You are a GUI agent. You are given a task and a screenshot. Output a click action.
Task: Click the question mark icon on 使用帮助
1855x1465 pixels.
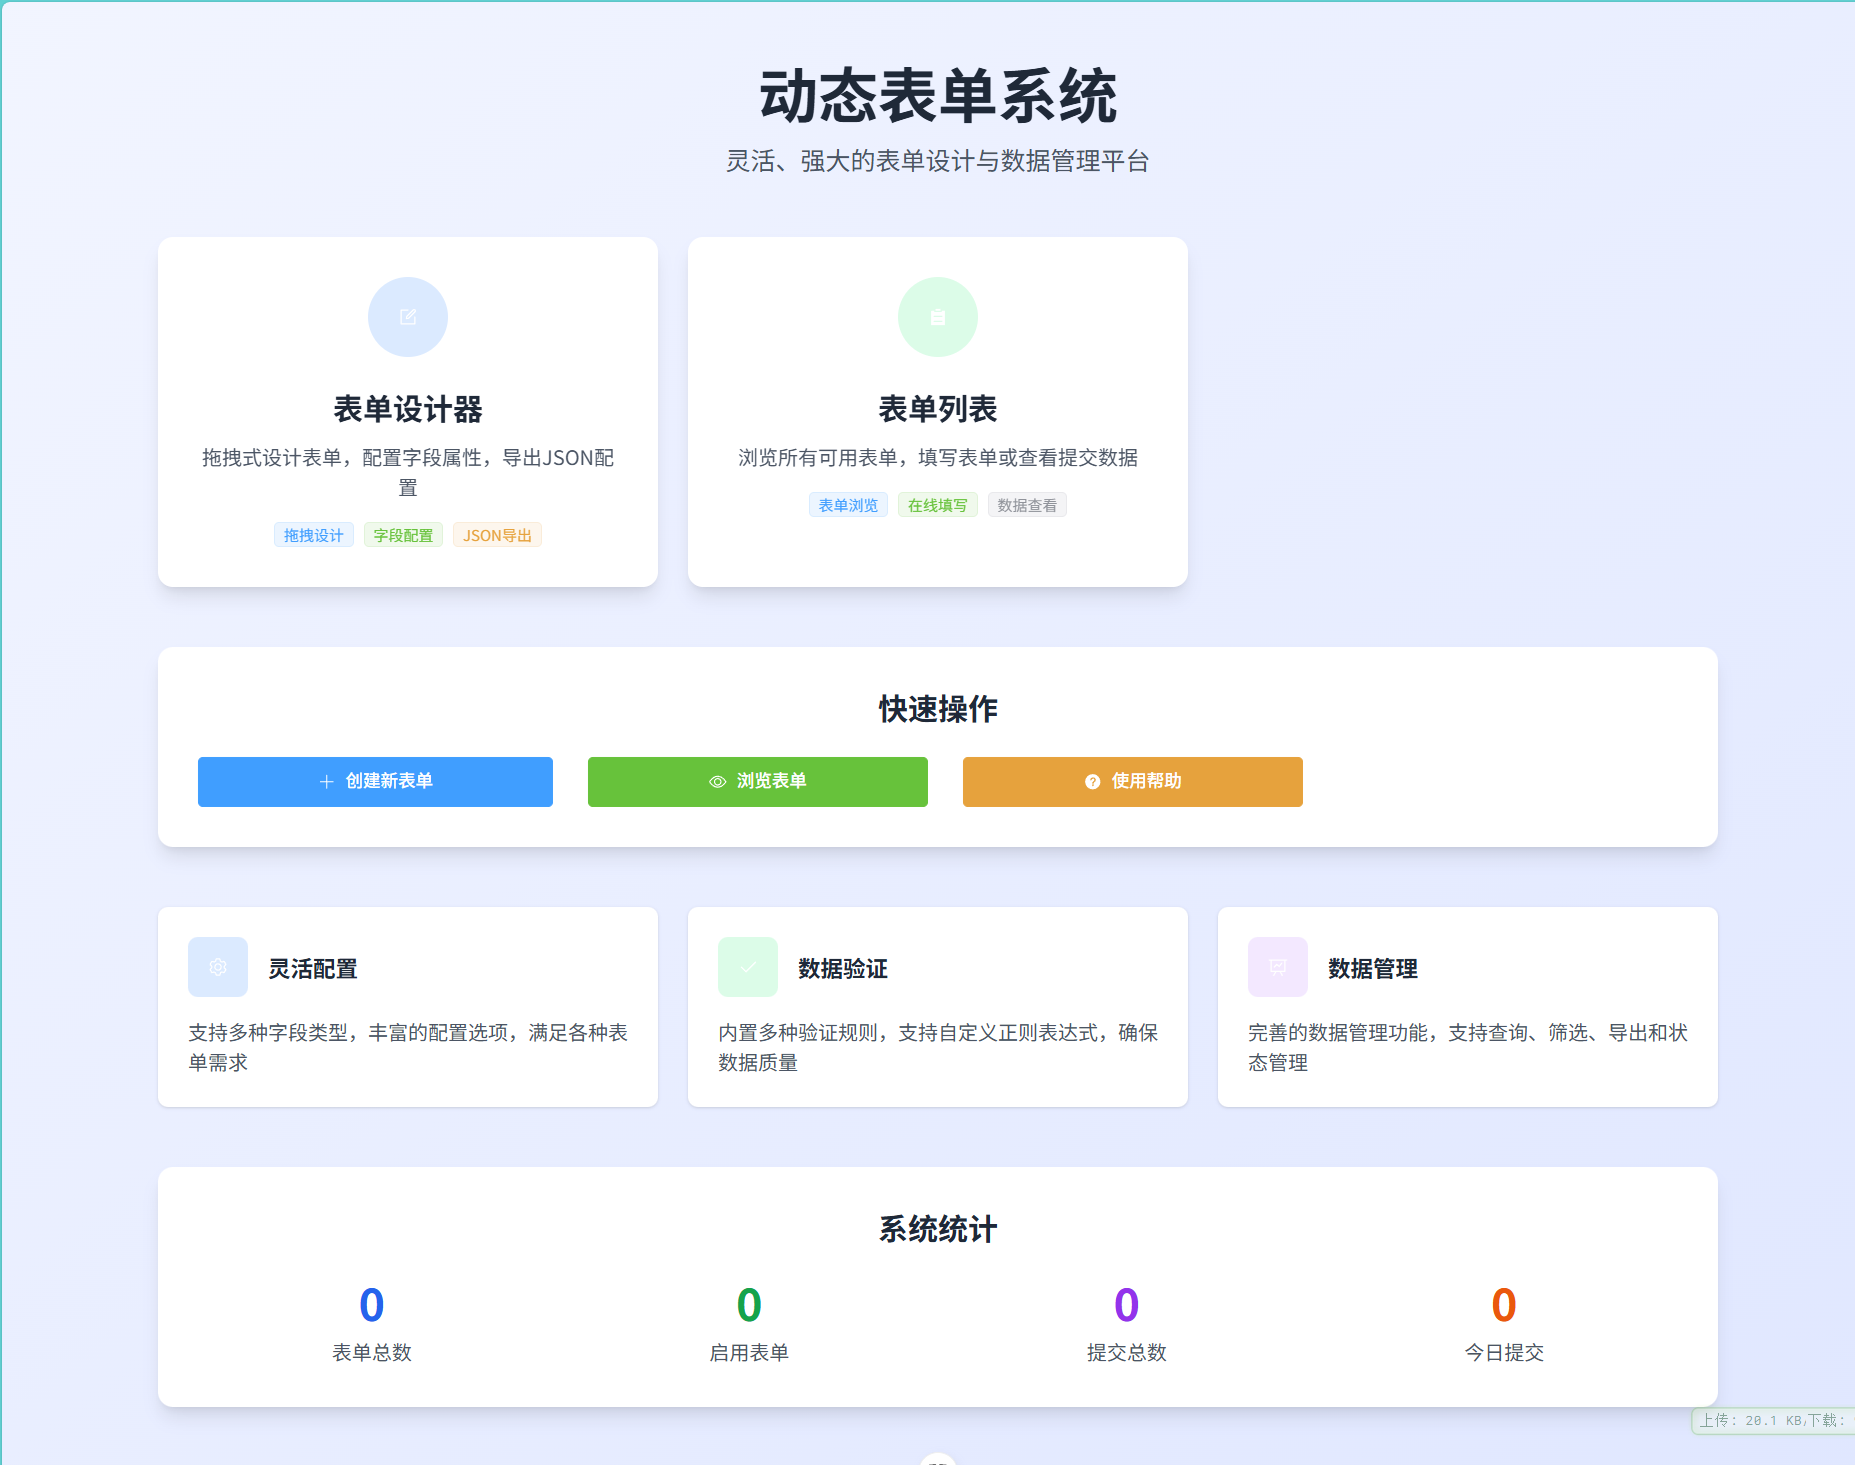pyautogui.click(x=1092, y=782)
